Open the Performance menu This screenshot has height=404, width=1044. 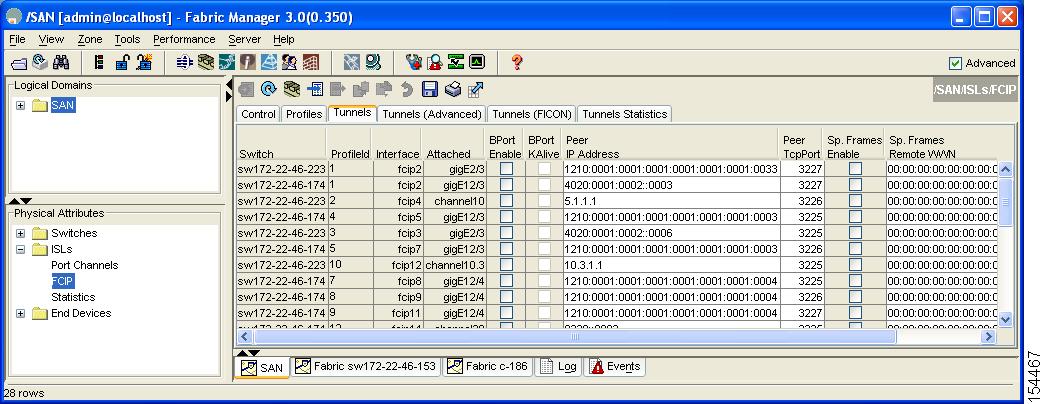(184, 39)
